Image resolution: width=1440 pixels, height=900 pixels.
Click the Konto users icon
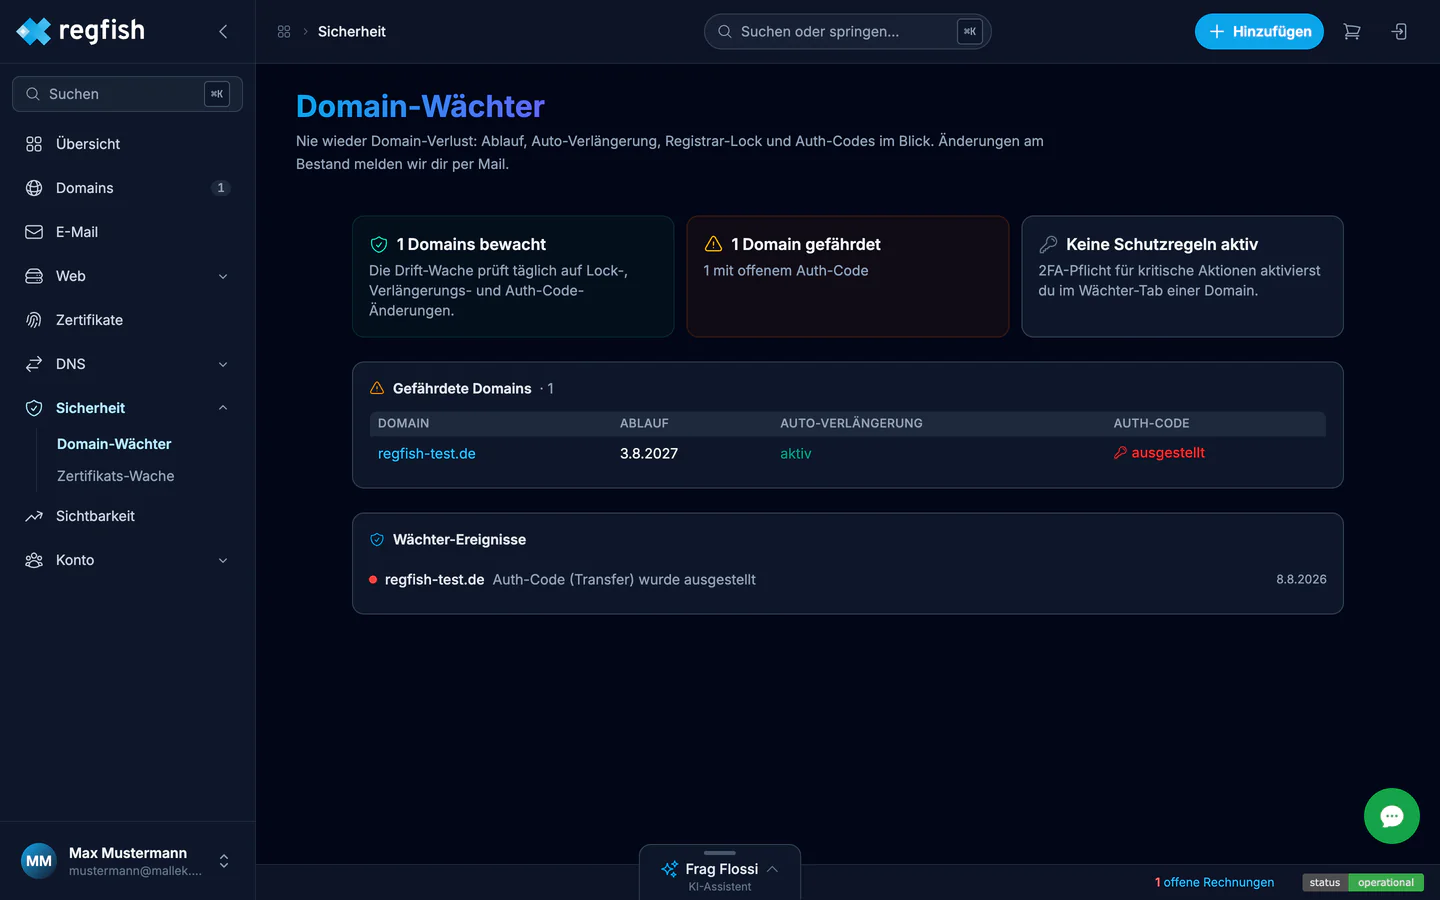[x=34, y=560]
